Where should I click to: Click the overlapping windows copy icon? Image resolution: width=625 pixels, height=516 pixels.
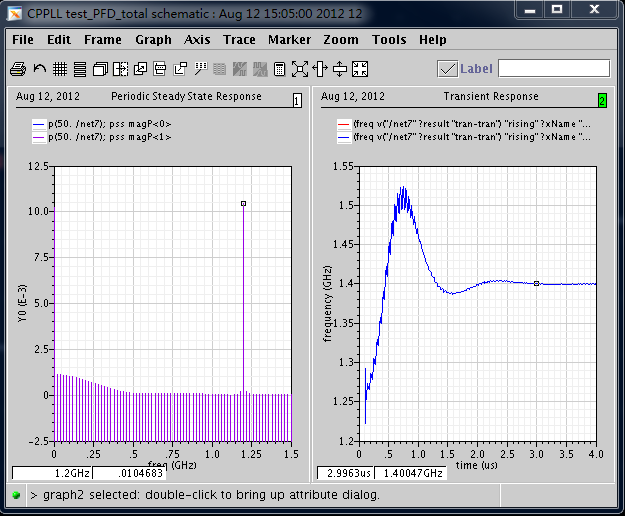pyautogui.click(x=140, y=69)
